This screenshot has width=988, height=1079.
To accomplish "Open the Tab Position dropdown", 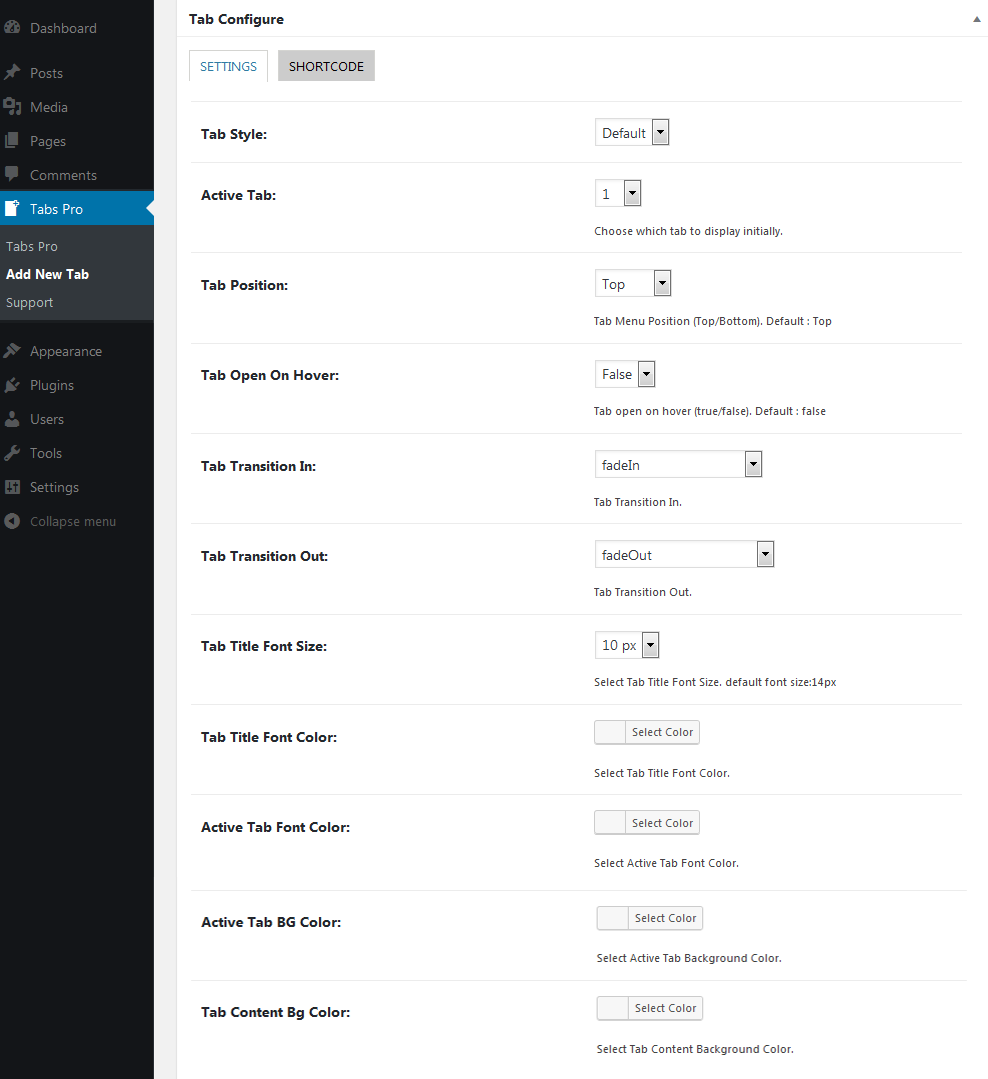I will coord(632,283).
